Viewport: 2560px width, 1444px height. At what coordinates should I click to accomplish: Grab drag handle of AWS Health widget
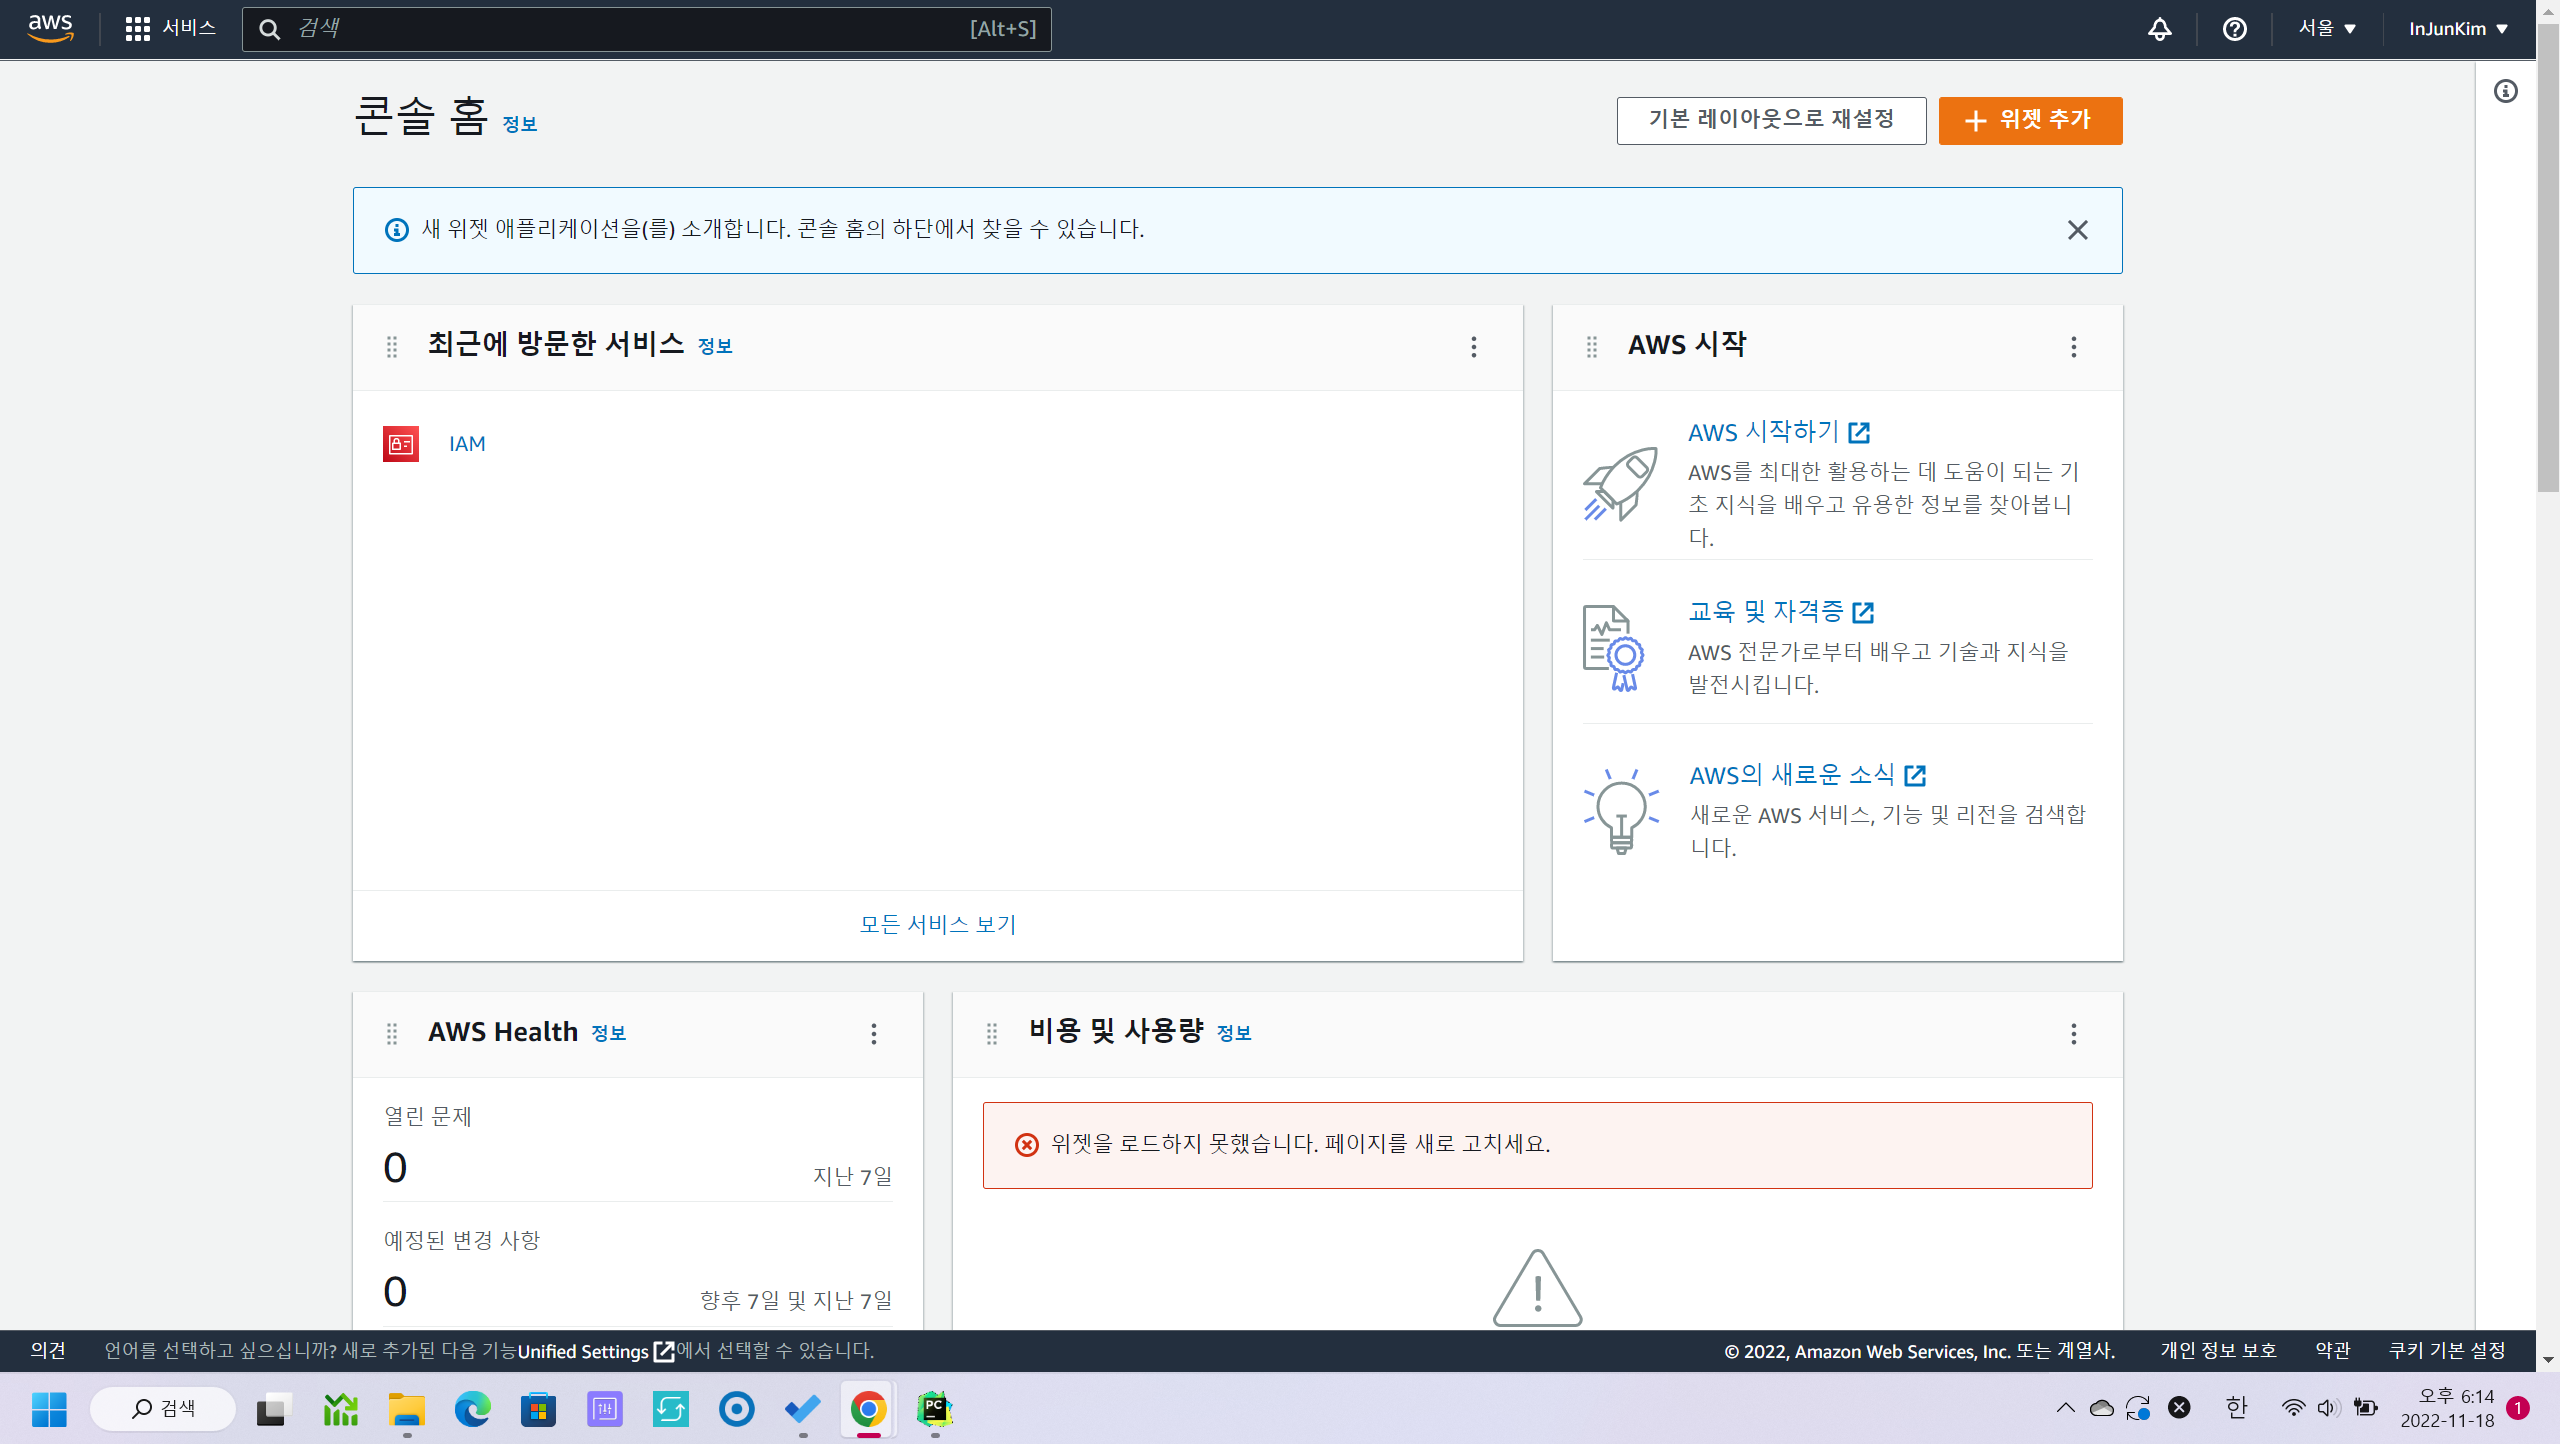(392, 1034)
